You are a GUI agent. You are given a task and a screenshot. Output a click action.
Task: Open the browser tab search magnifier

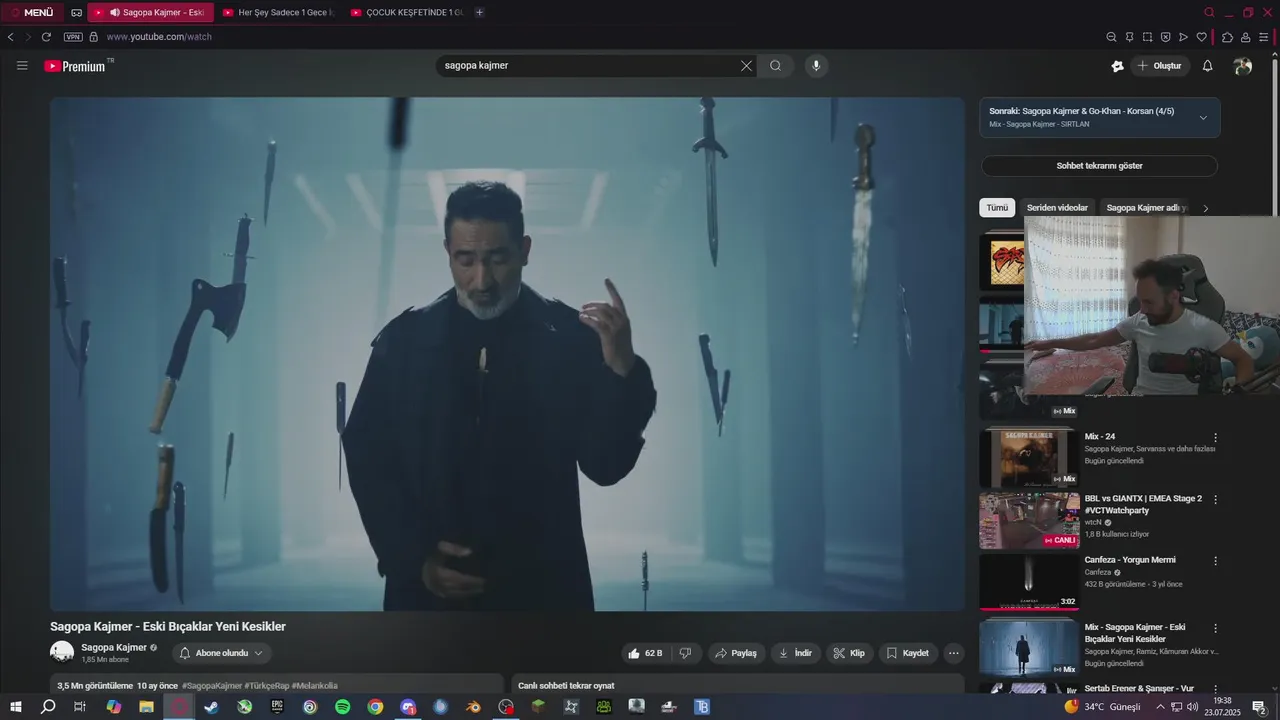tap(1209, 12)
